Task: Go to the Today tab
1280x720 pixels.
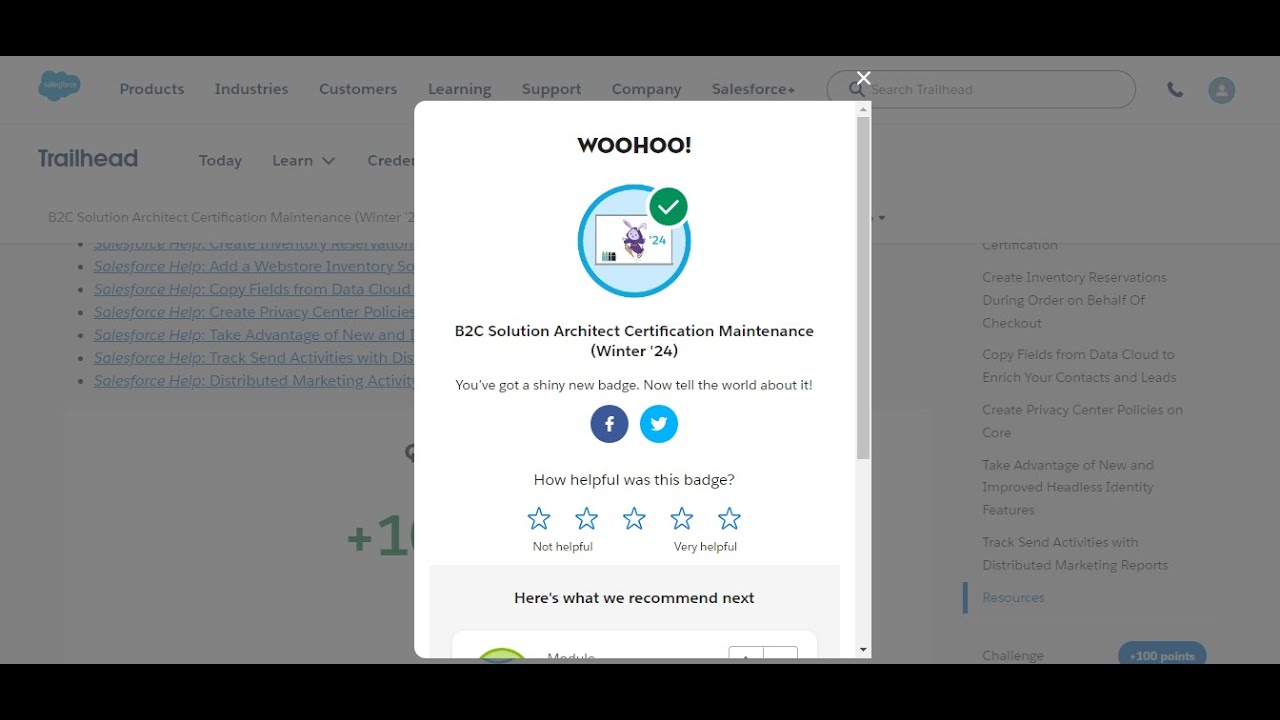Action: (220, 161)
